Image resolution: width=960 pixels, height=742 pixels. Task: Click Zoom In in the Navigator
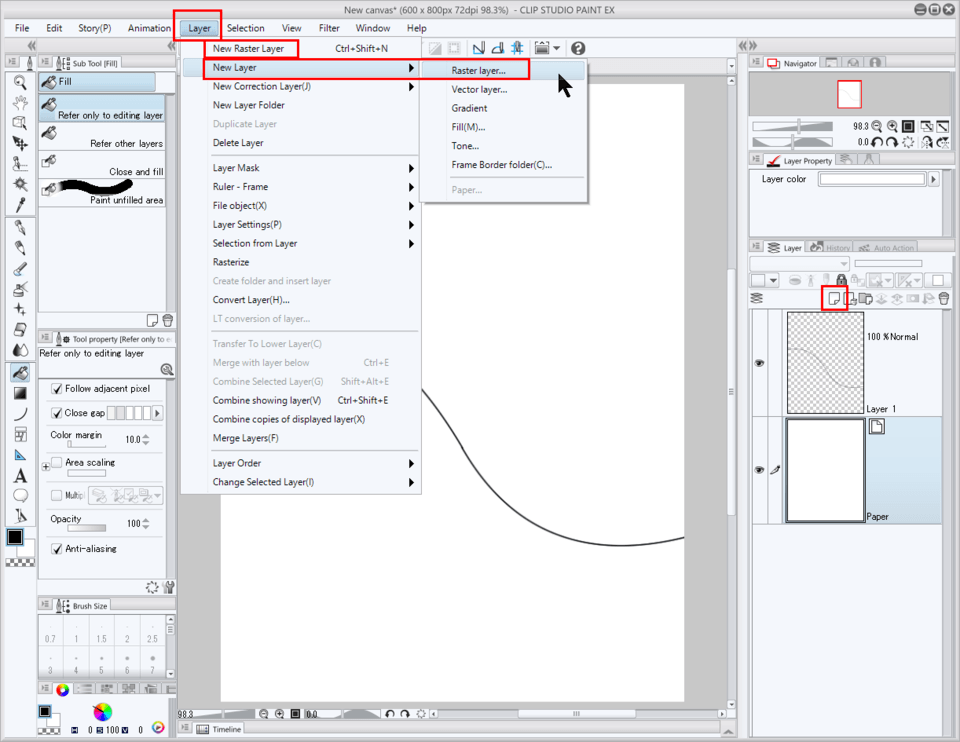click(x=891, y=126)
